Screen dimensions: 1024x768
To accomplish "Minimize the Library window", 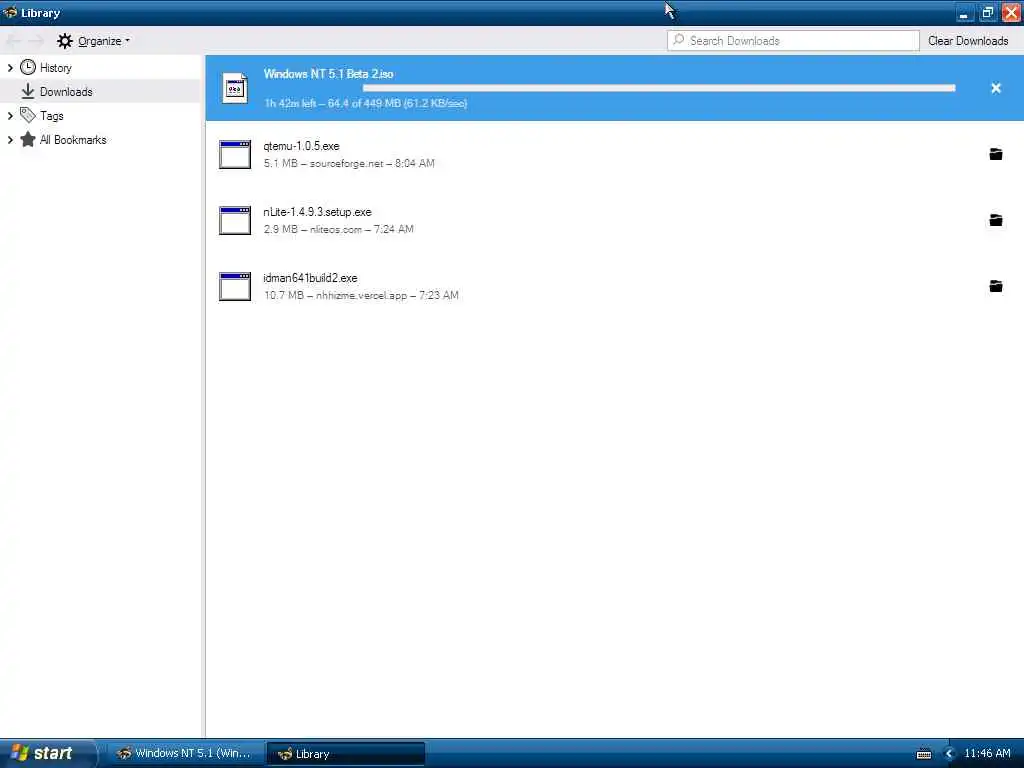I will (x=964, y=12).
